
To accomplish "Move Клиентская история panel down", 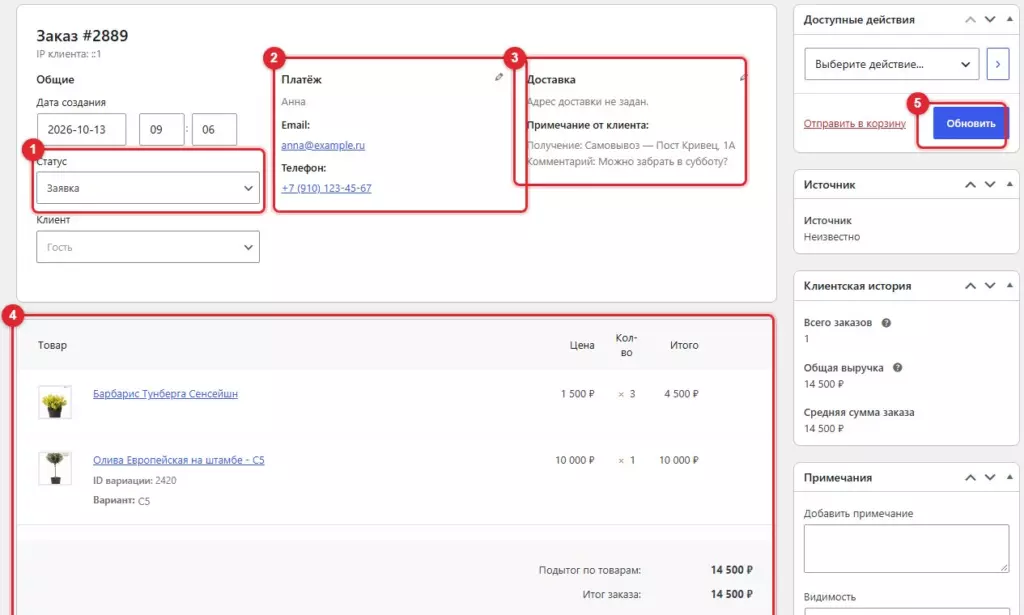I will (990, 286).
